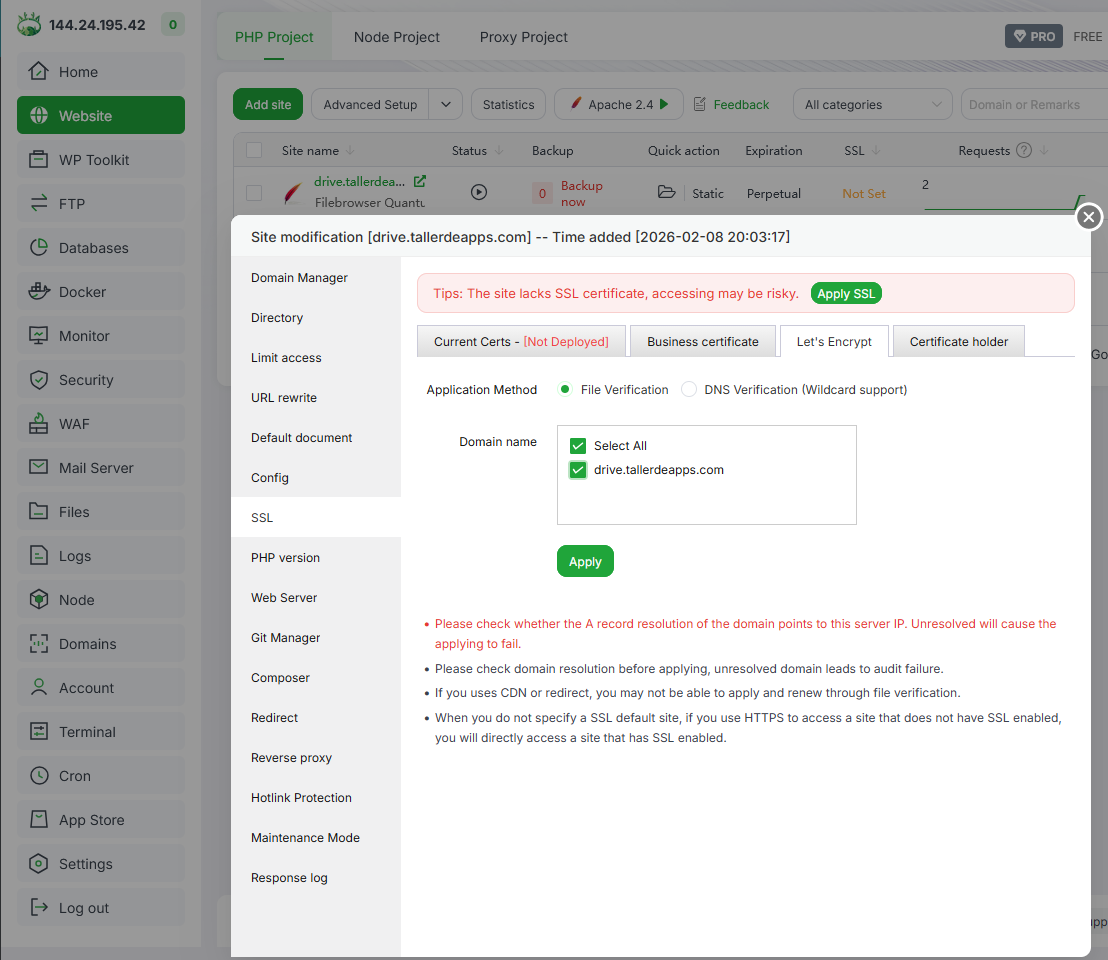Open the Terminal icon in sidebar

click(39, 732)
